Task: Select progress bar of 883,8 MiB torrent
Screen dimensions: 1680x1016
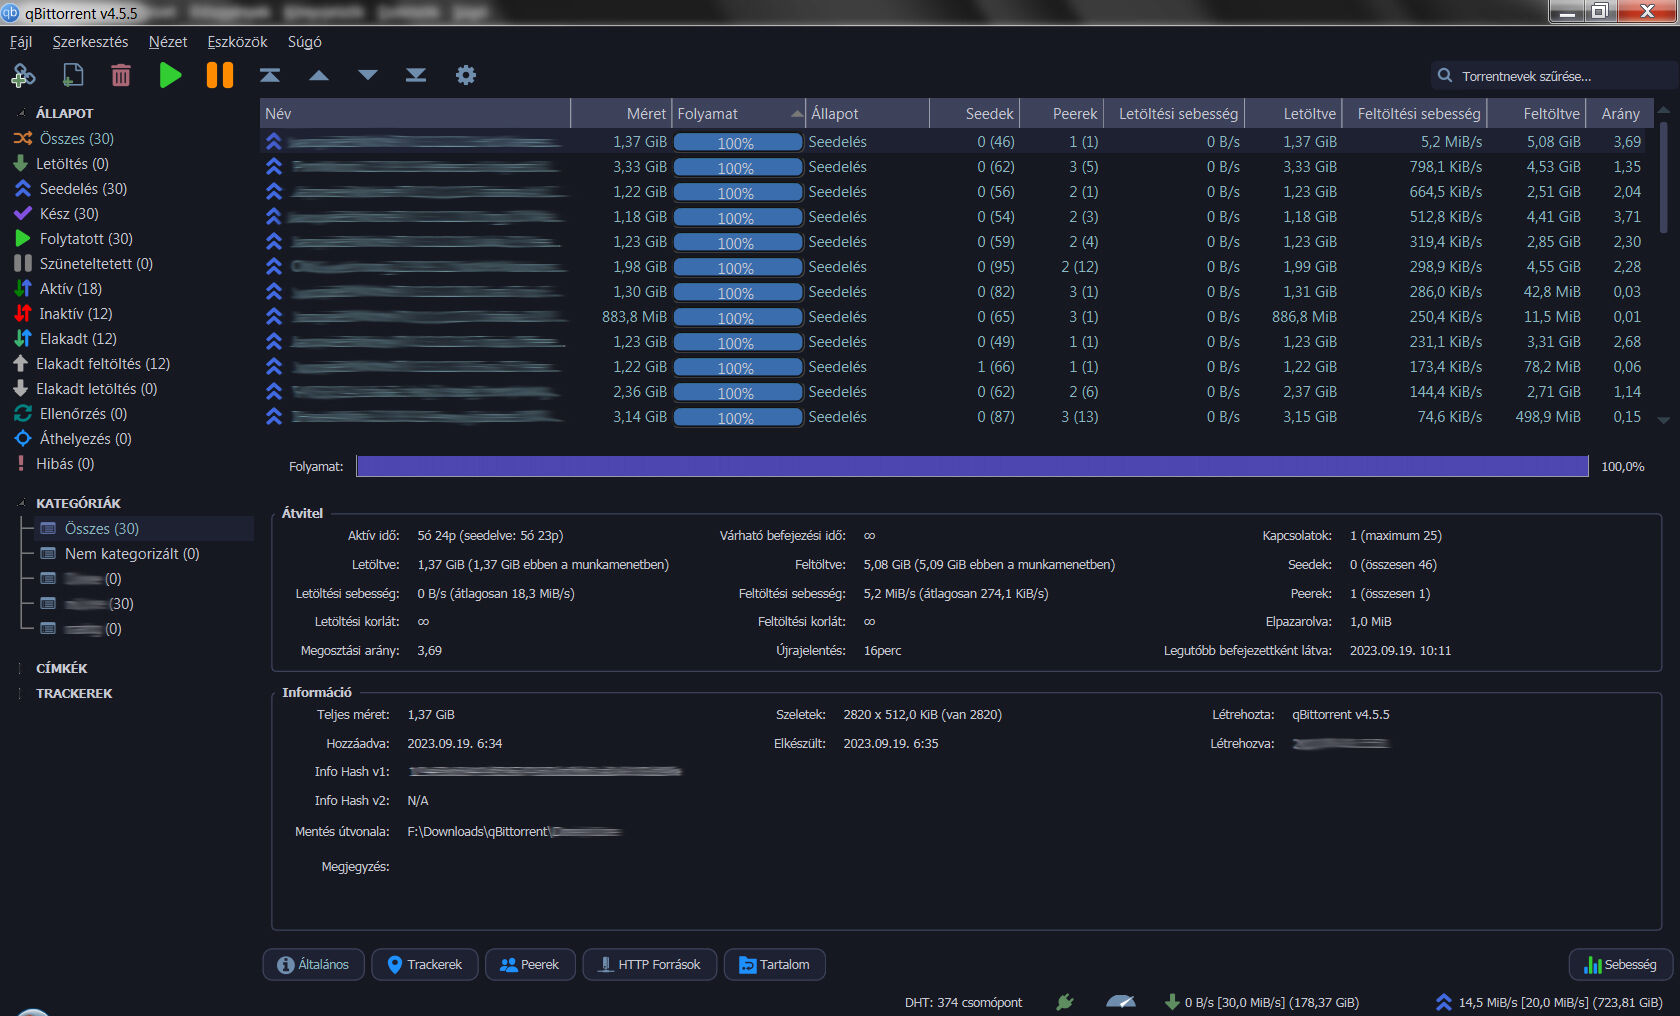Action: tap(738, 317)
